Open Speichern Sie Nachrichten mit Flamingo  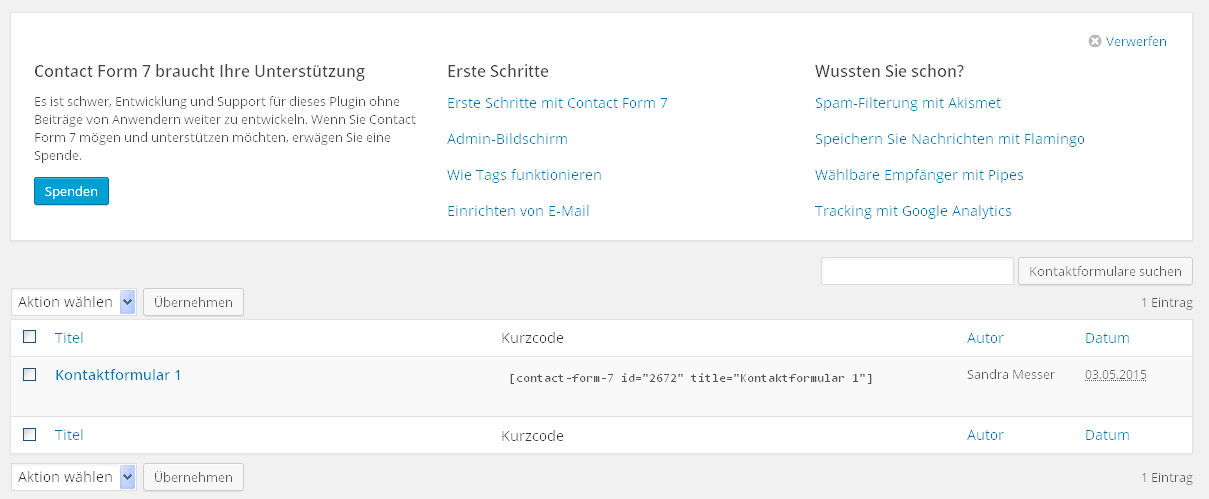click(949, 139)
